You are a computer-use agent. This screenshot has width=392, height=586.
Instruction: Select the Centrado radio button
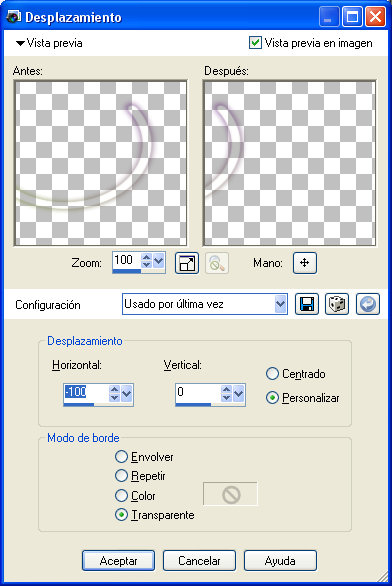tap(272, 373)
